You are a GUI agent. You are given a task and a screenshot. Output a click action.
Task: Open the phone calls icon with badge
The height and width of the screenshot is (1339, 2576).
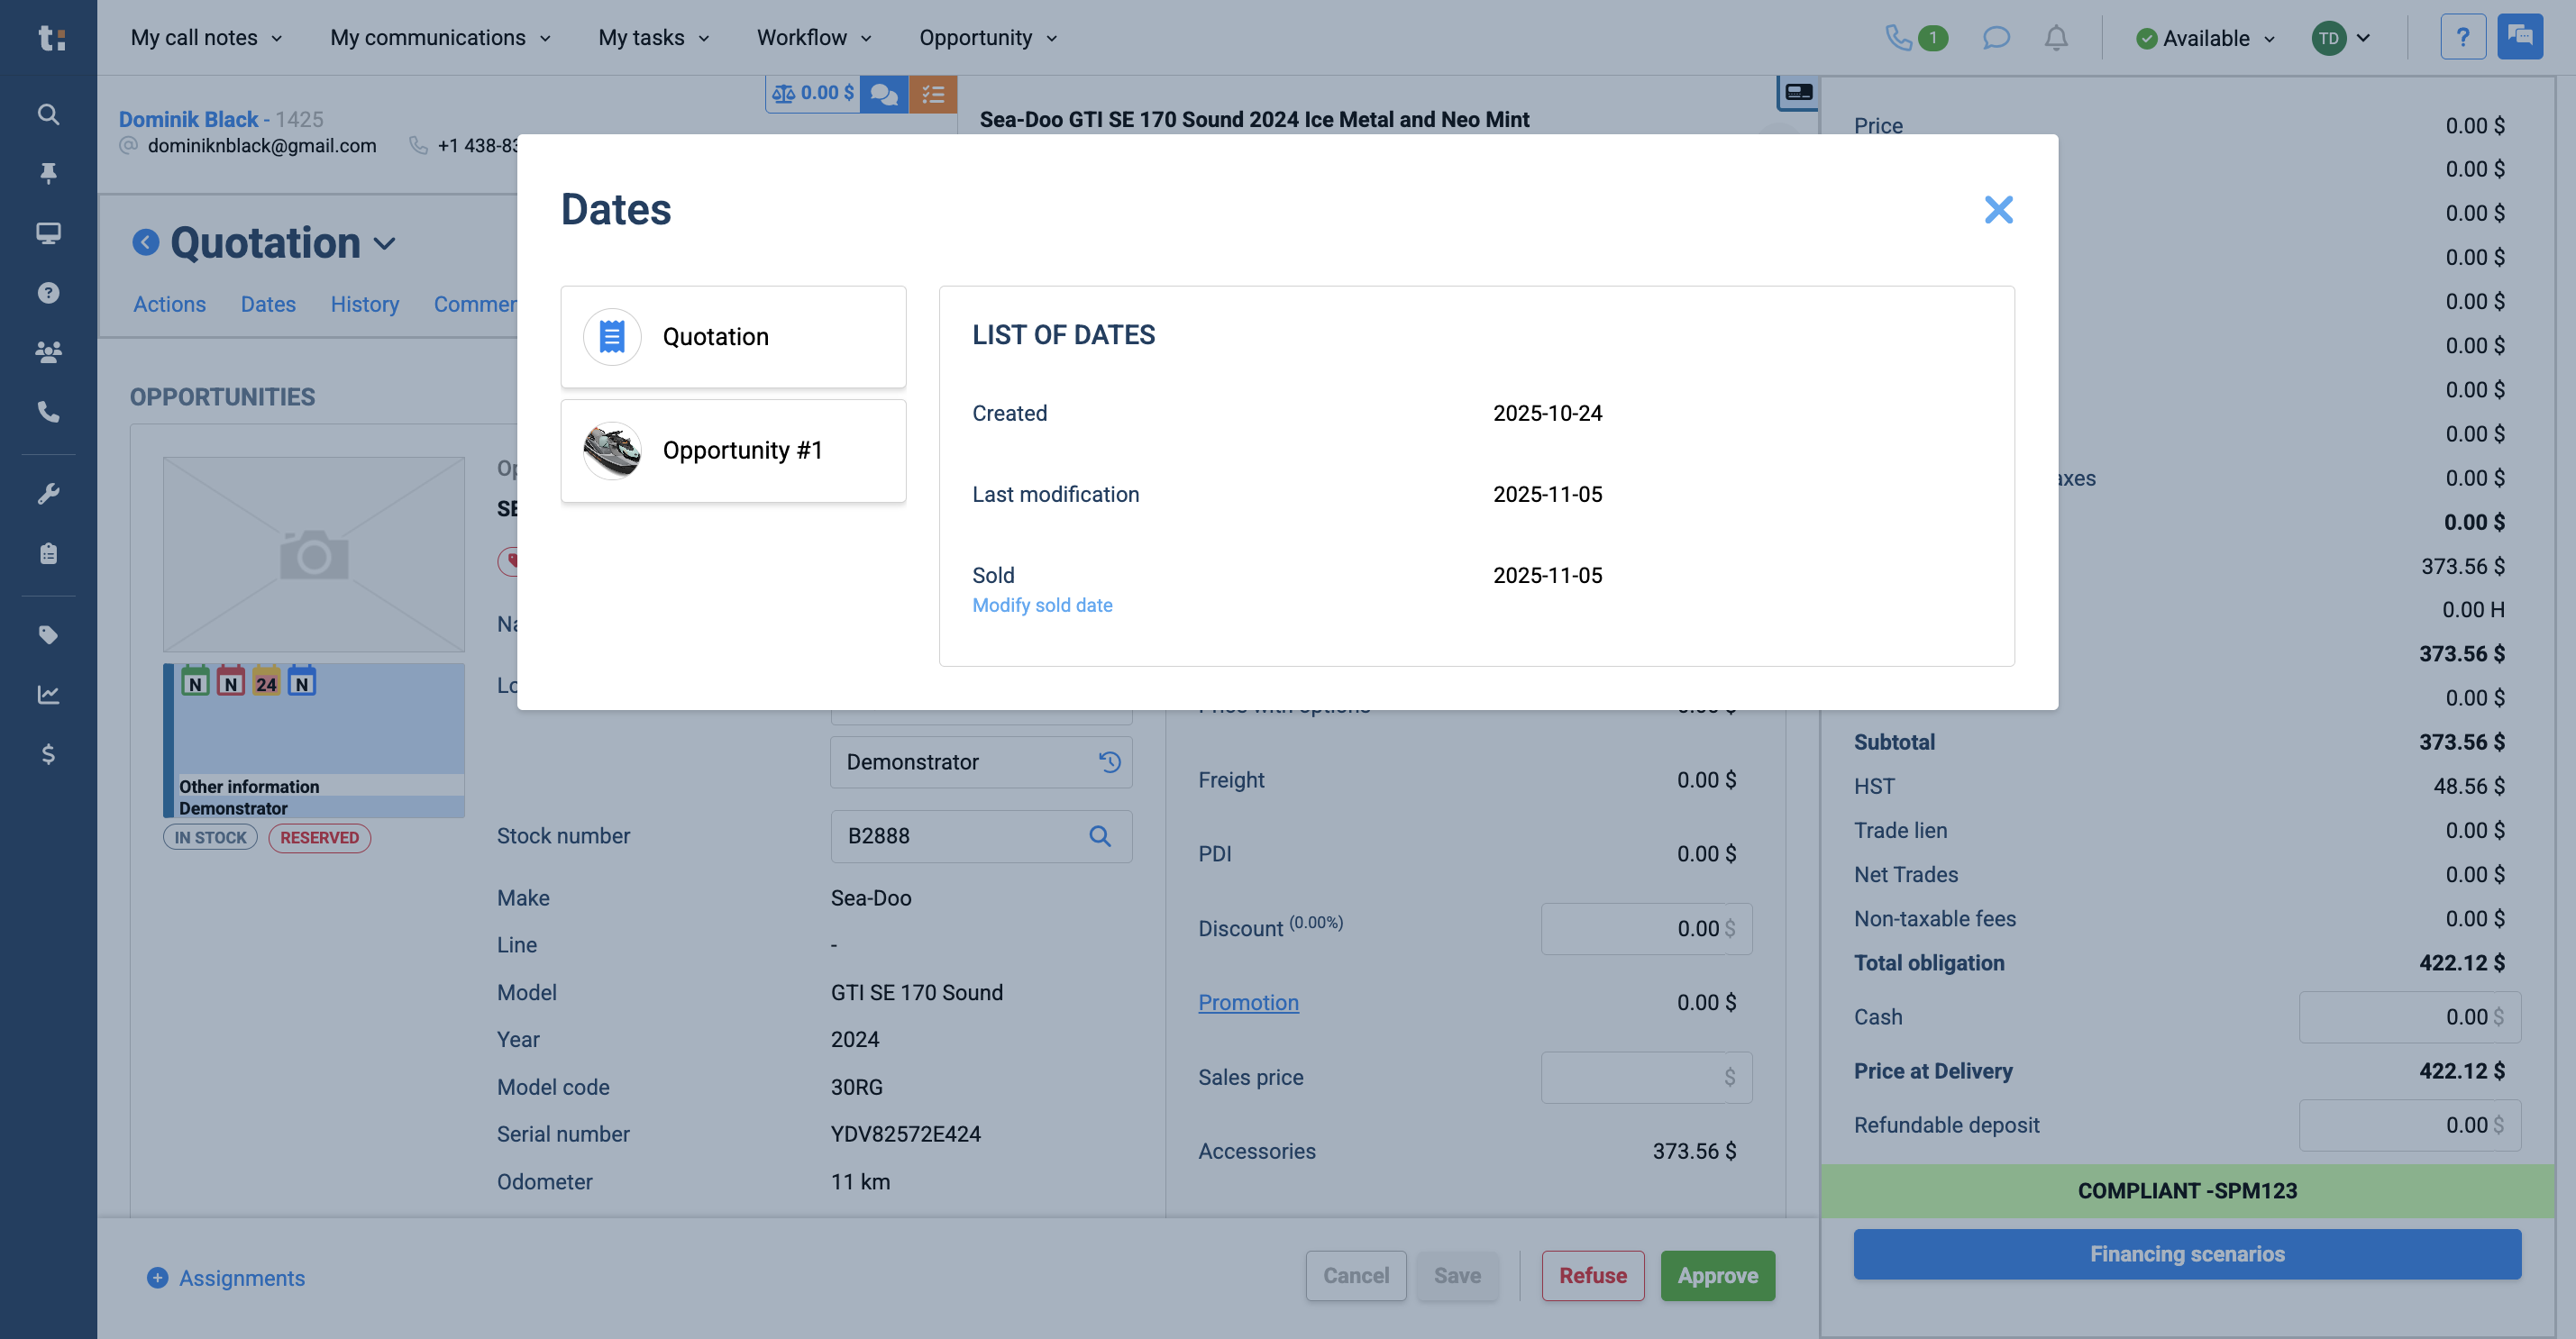(1915, 38)
